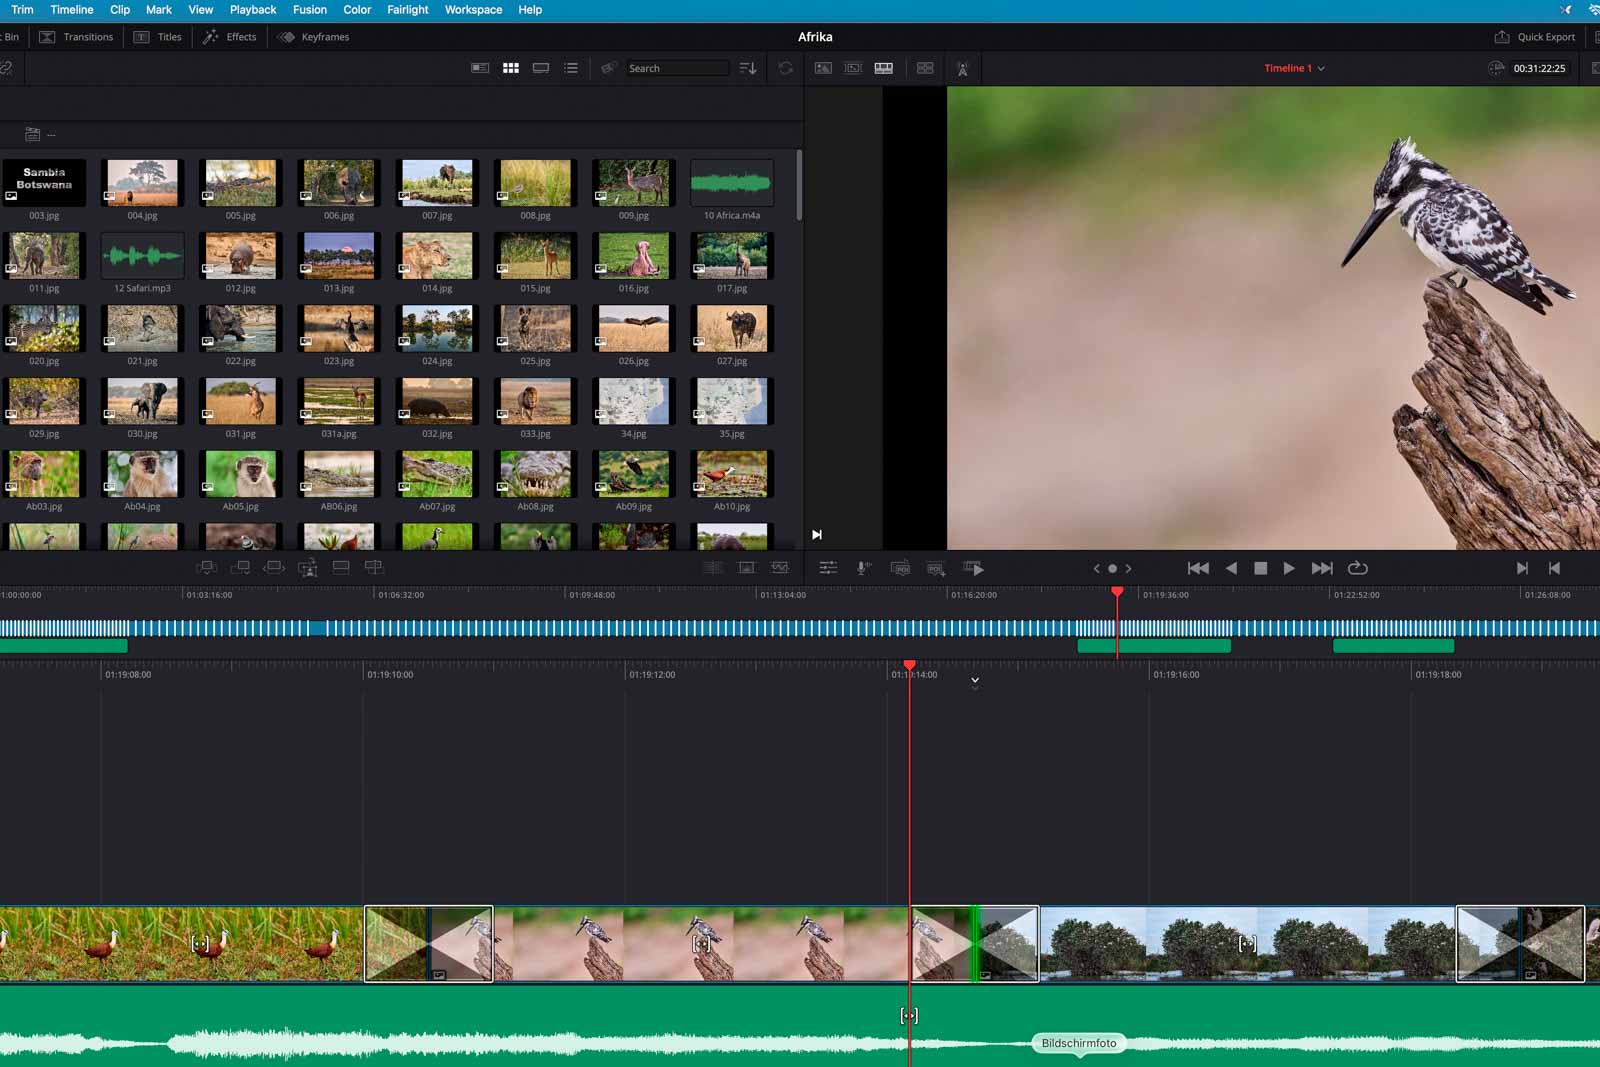This screenshot has height=1067, width=1600.
Task: Select the 014.jpg lion thumbnail
Action: [437, 257]
